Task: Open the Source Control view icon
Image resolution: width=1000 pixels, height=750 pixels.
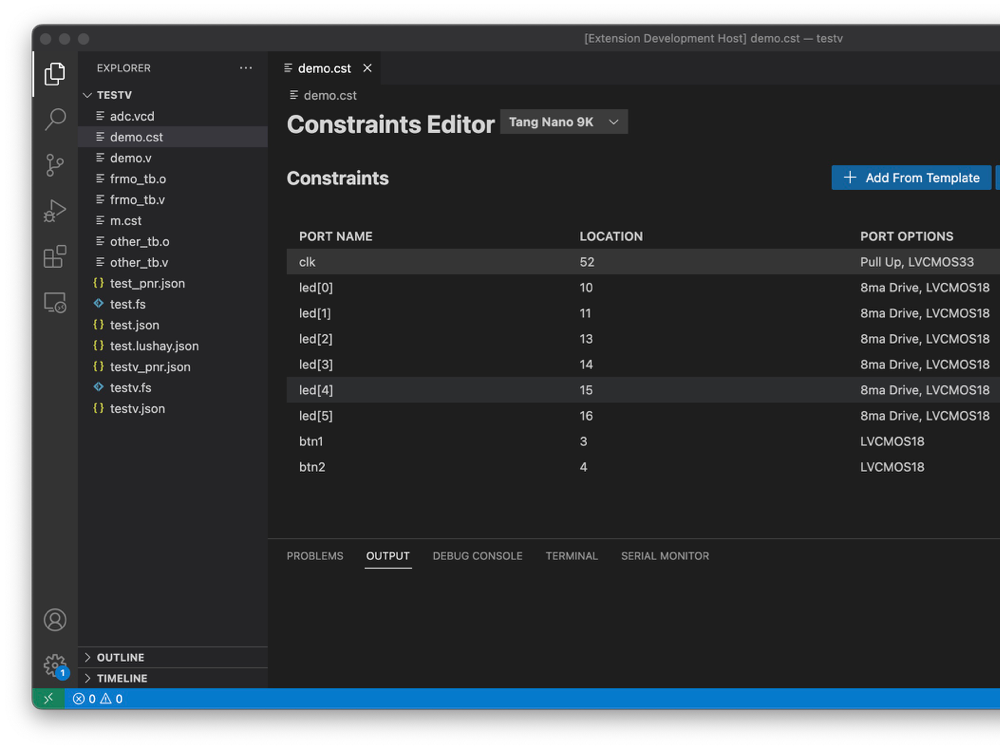Action: click(55, 165)
